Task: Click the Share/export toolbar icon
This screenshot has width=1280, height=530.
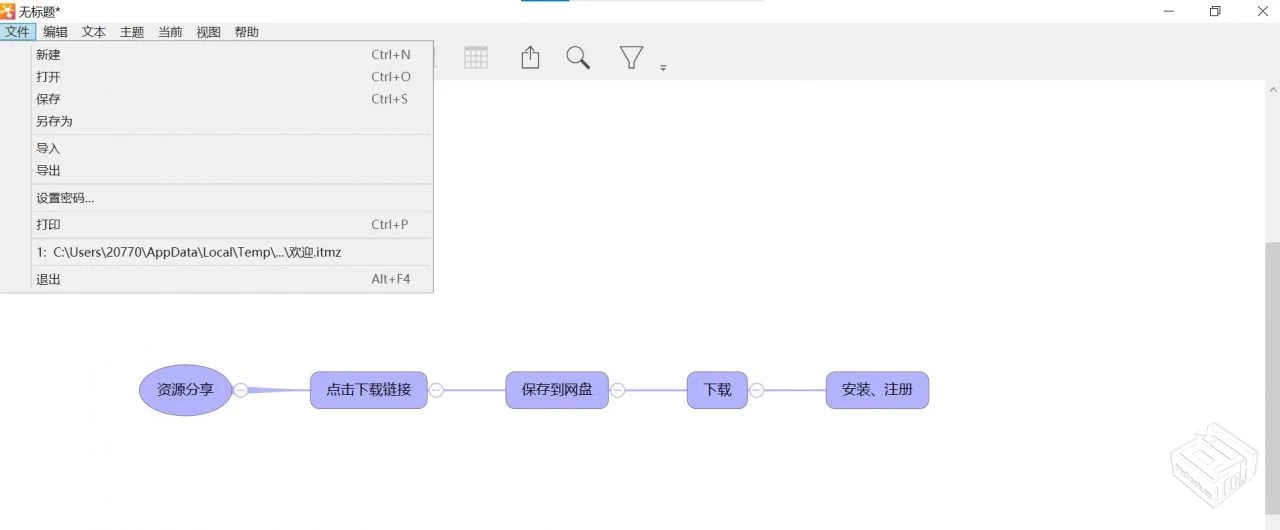Action: [530, 58]
